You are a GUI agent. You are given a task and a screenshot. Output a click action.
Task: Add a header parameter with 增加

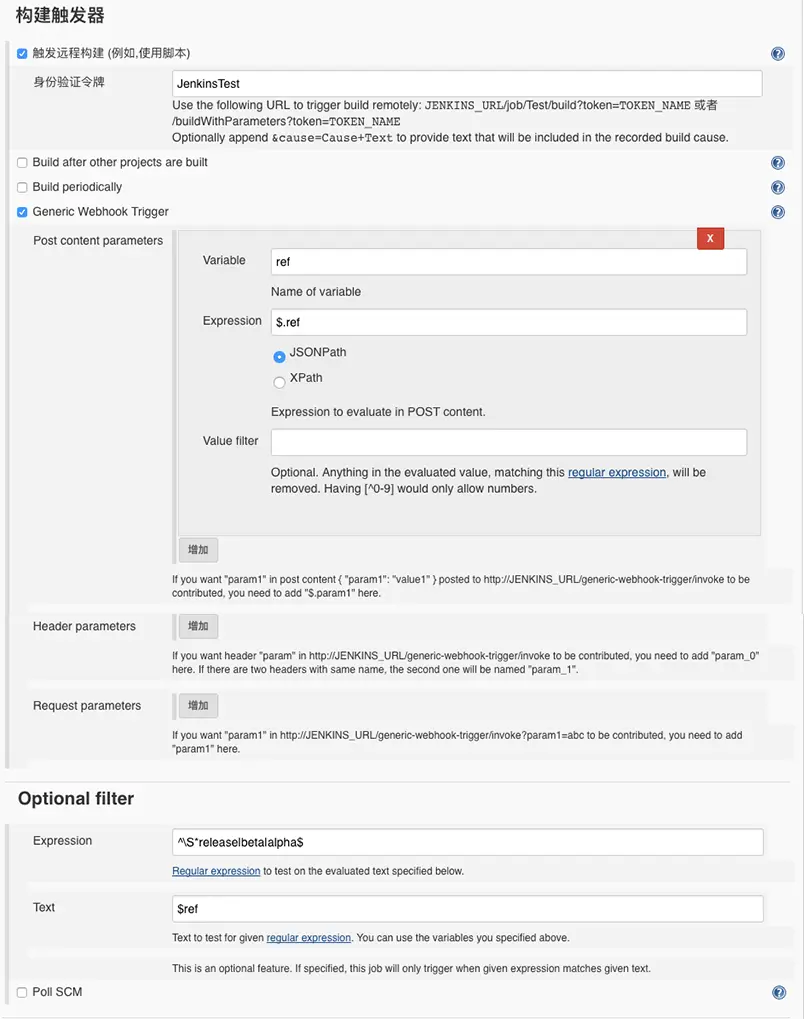tap(198, 626)
